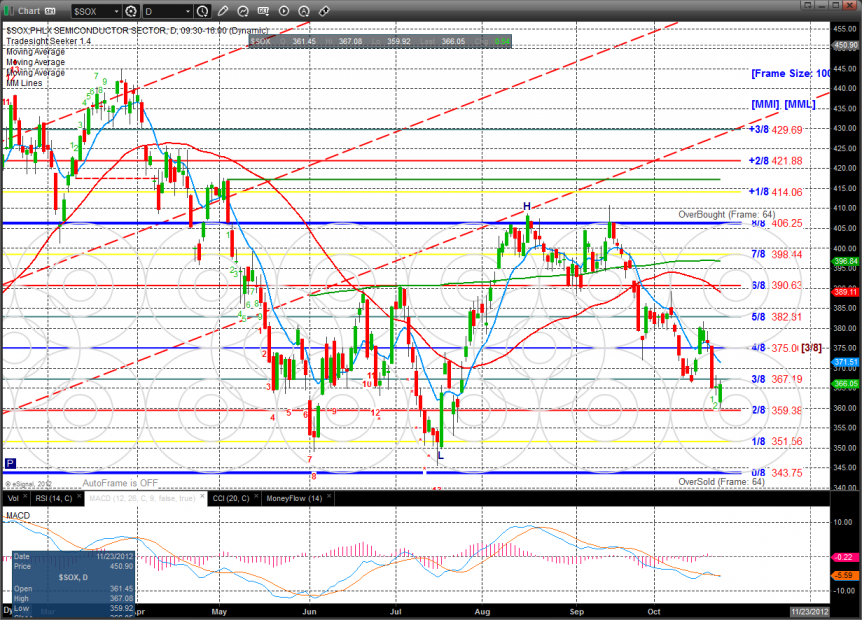
Task: Click the bar replay play icon
Action: (x=284, y=11)
